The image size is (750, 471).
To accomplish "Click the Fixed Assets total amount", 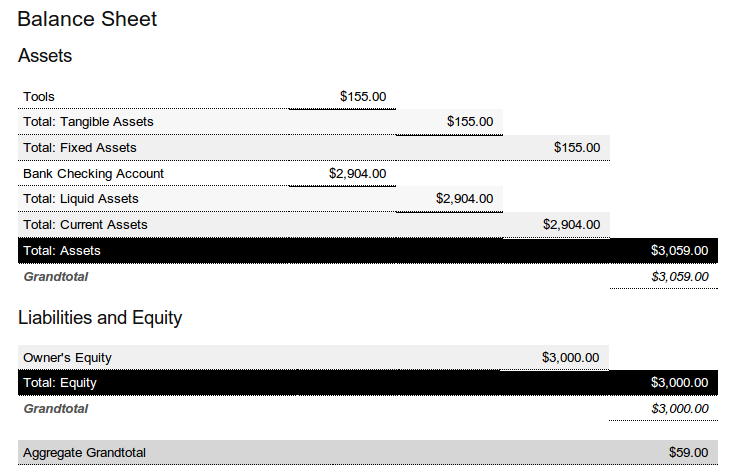I will coord(577,148).
